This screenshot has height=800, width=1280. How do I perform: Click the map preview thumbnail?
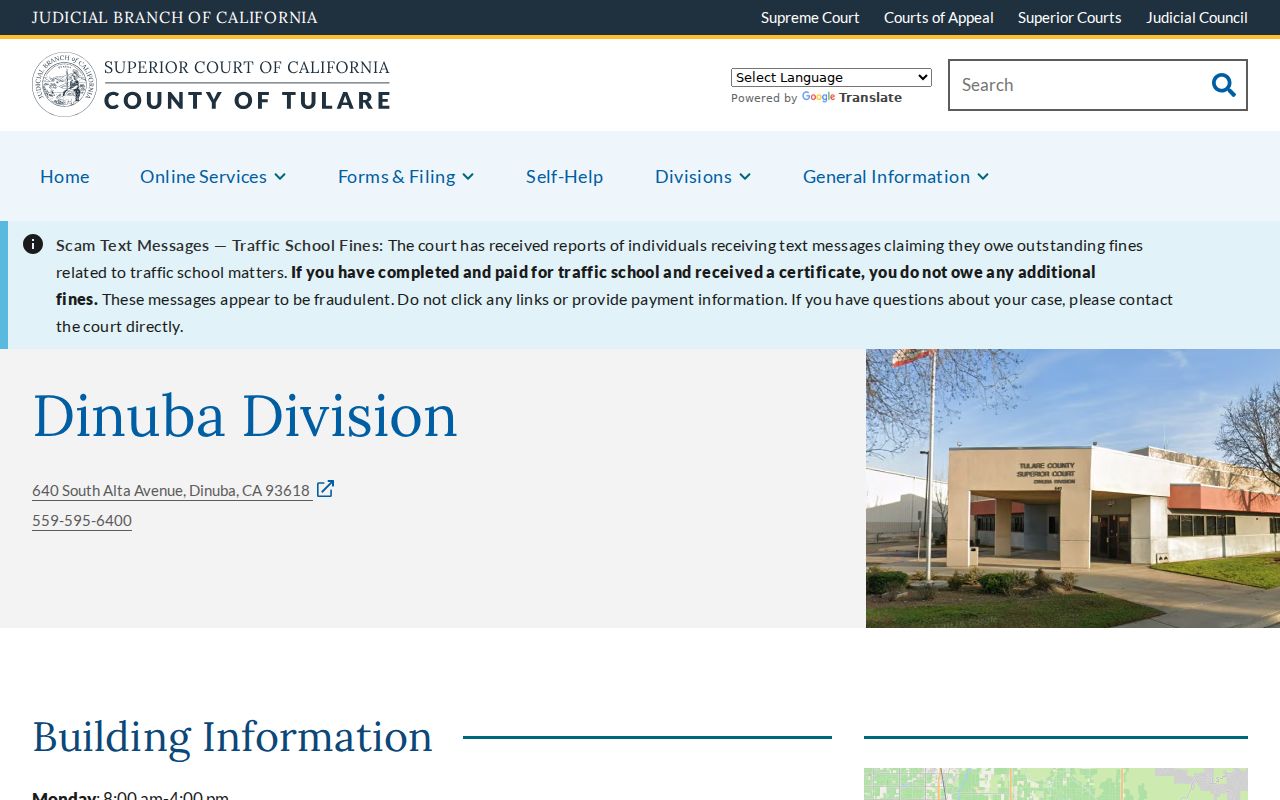tap(1056, 784)
